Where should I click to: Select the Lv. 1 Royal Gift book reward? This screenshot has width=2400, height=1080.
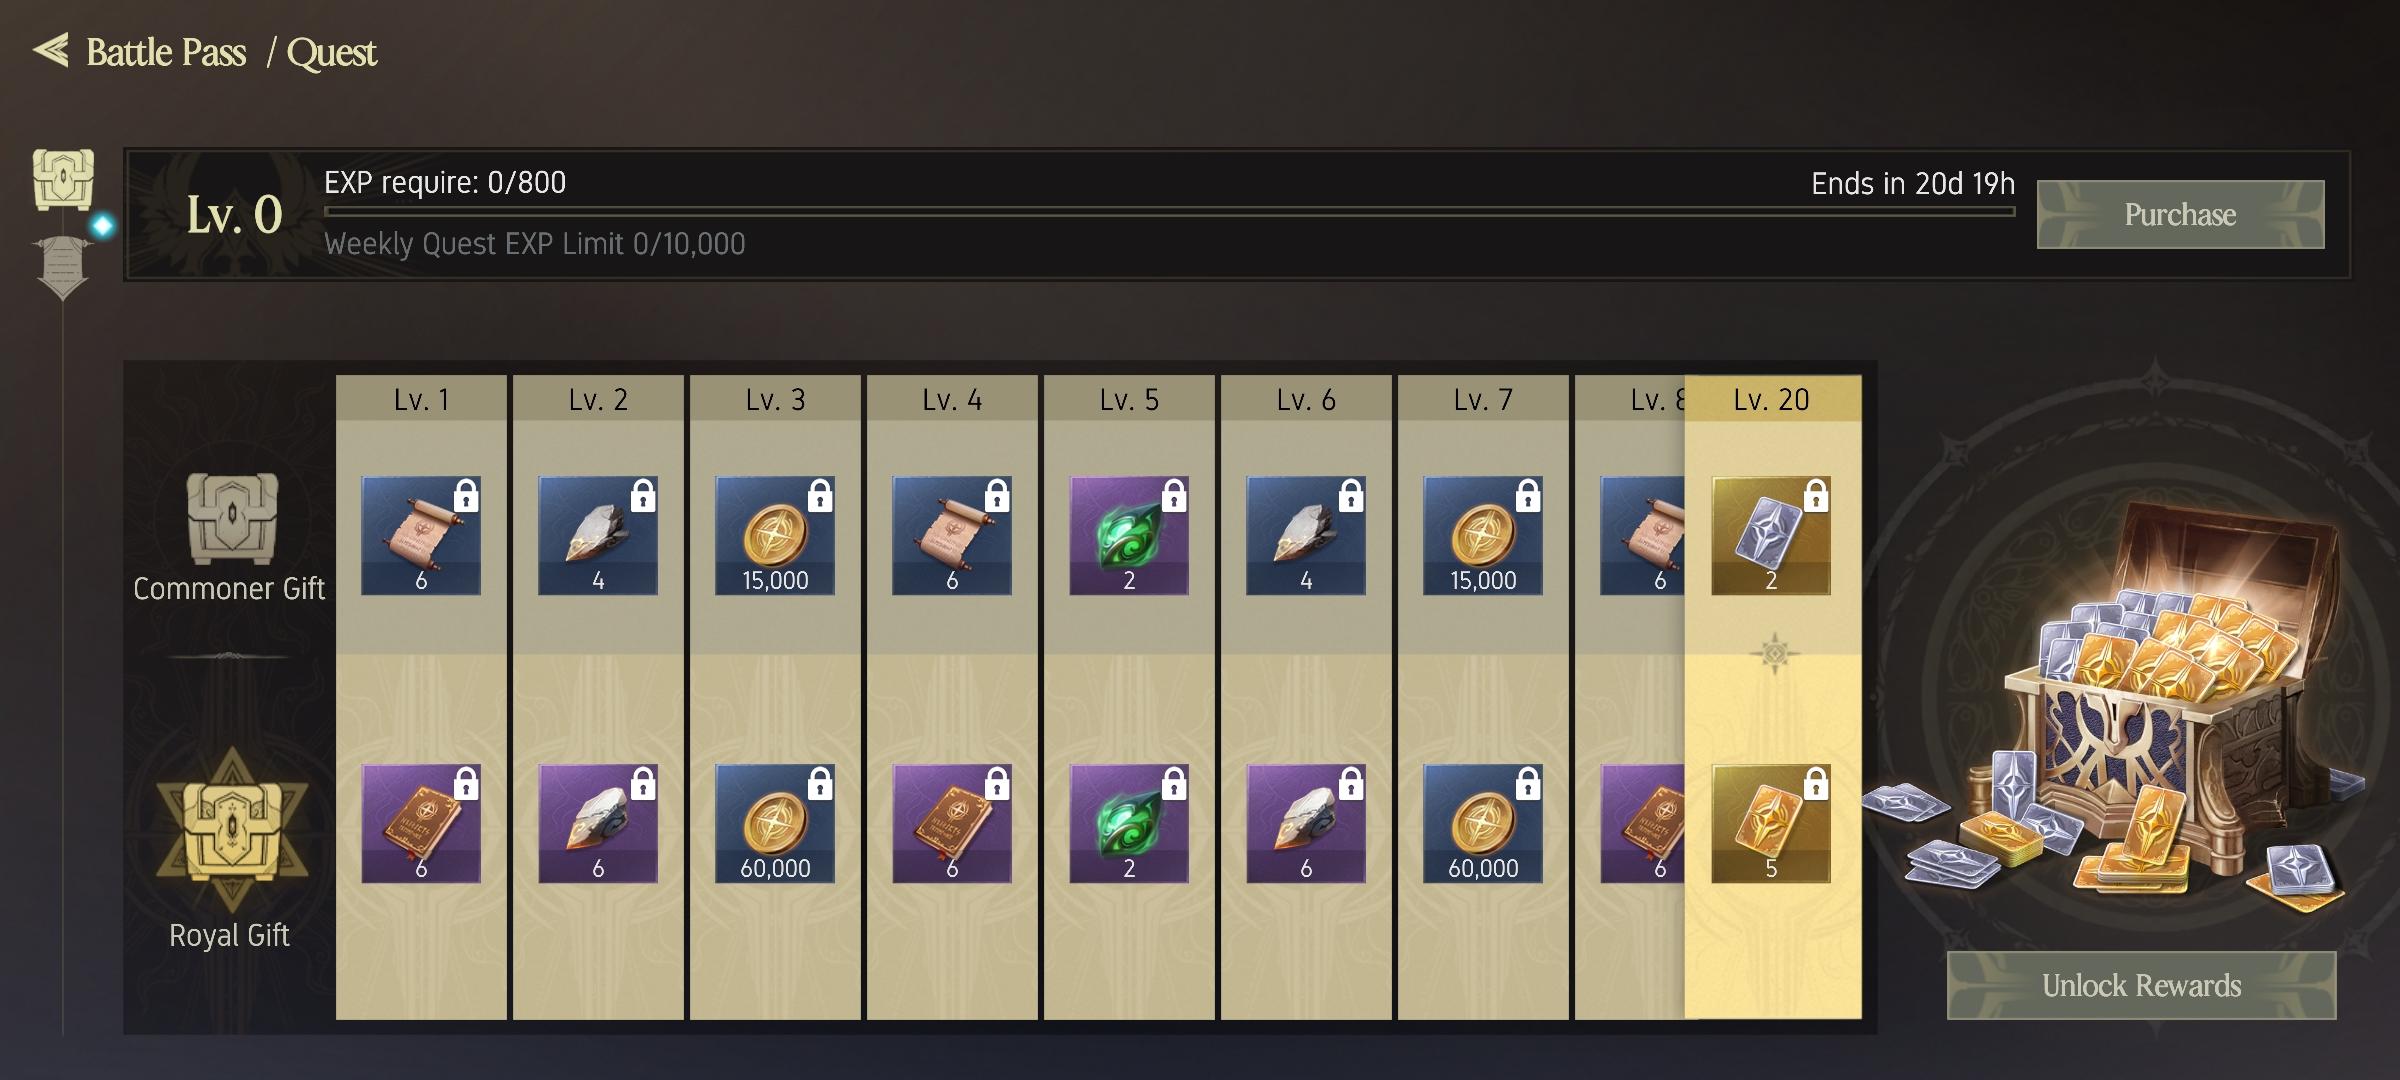point(421,824)
